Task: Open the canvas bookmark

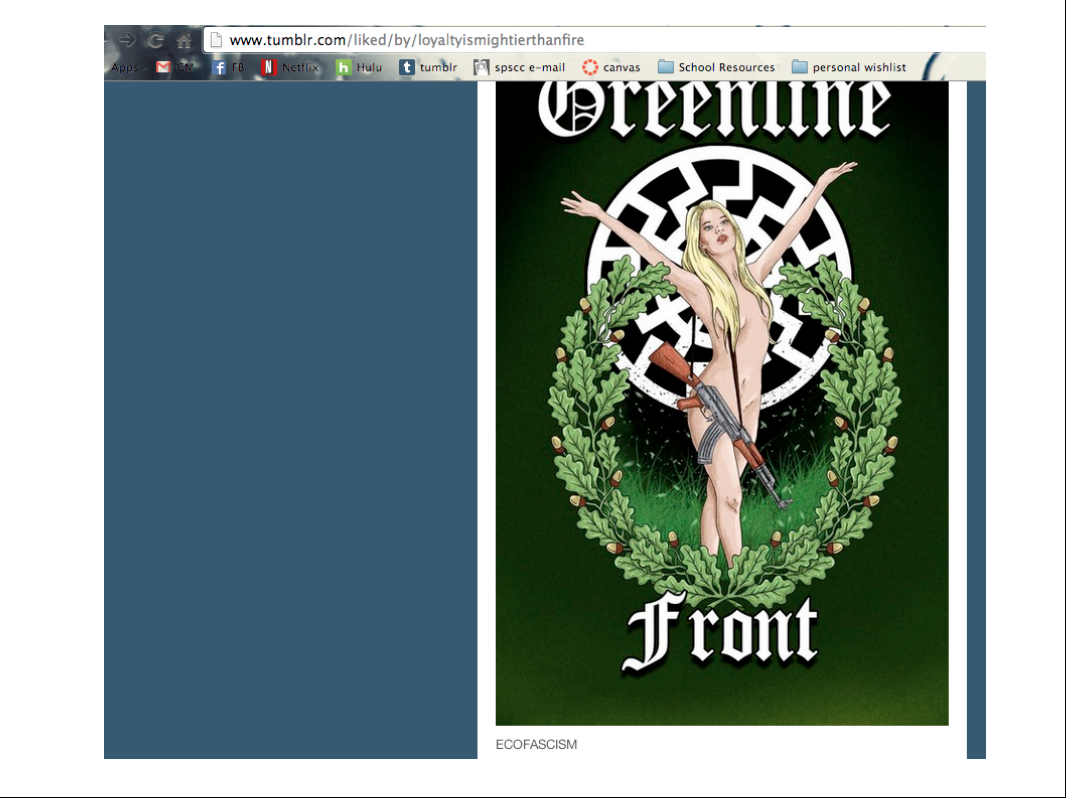Action: (x=611, y=67)
